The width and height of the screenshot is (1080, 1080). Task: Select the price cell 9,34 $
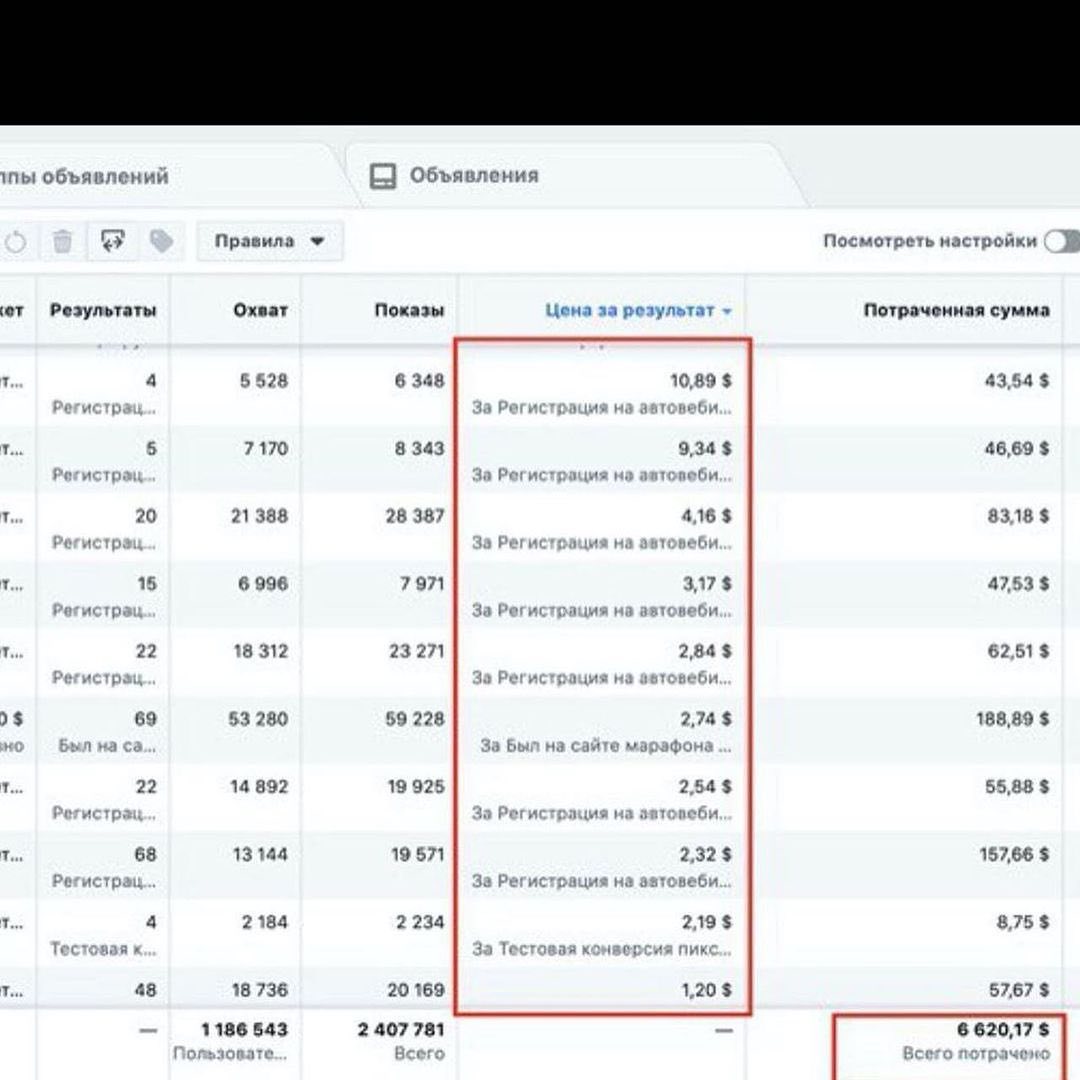pyautogui.click(x=705, y=448)
